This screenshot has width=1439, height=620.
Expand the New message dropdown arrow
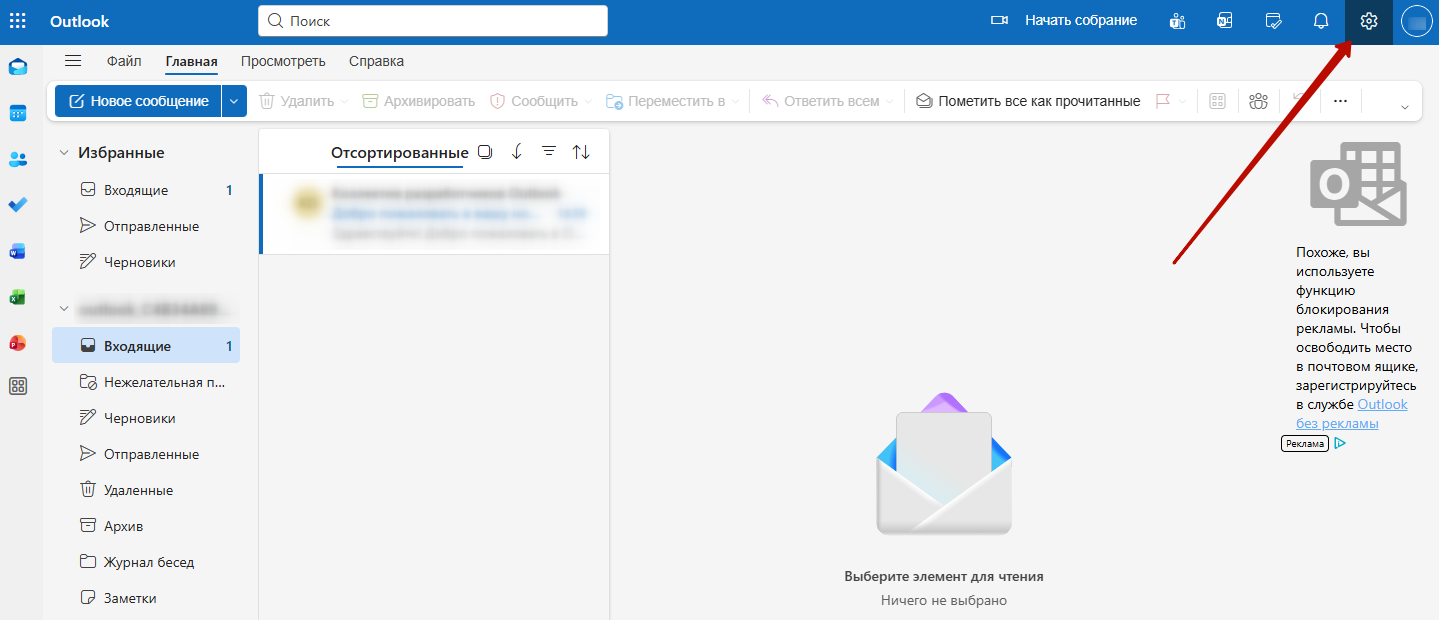pyautogui.click(x=234, y=101)
